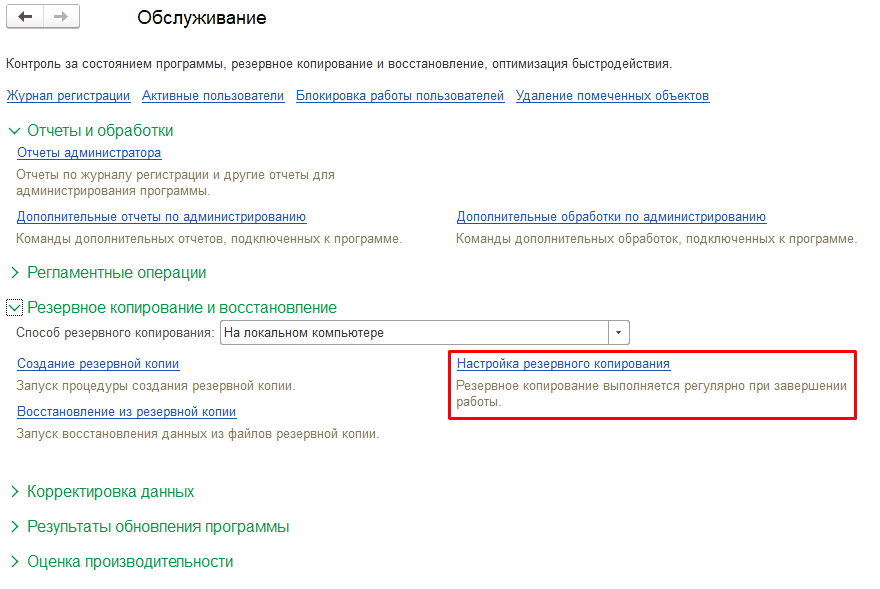
Task: Open Дополнительные обработки по администрированию
Action: 611,217
